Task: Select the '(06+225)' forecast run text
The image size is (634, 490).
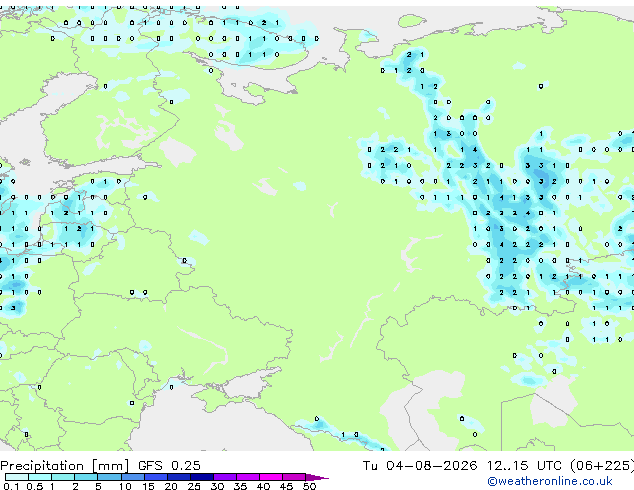Action: click(x=602, y=466)
